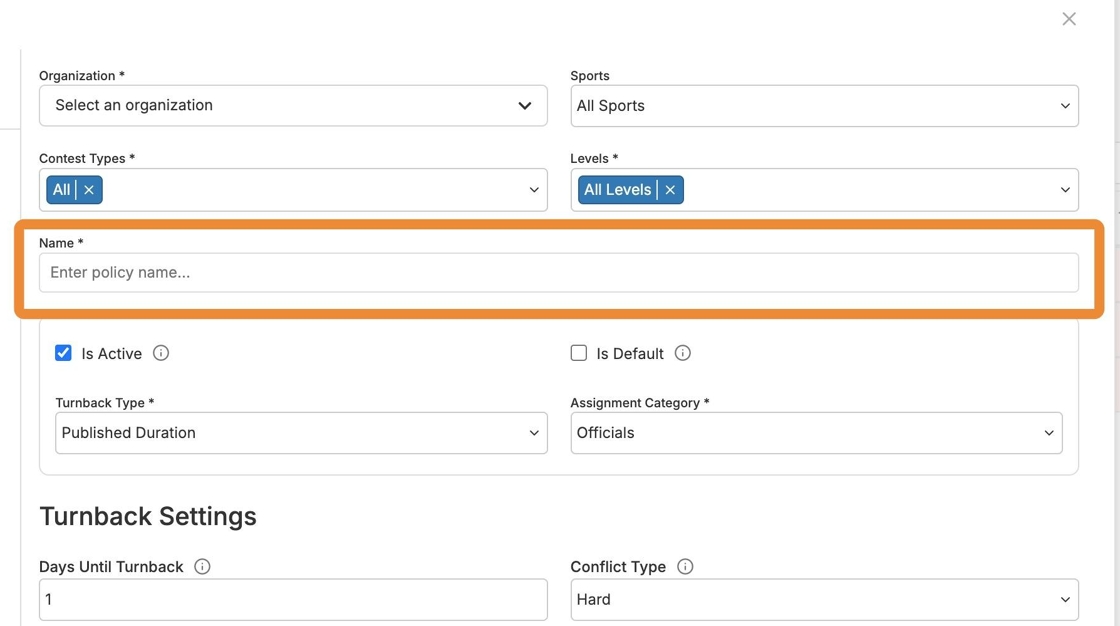1120x626 pixels.
Task: Open the Organization dropdown
Action: 293,106
